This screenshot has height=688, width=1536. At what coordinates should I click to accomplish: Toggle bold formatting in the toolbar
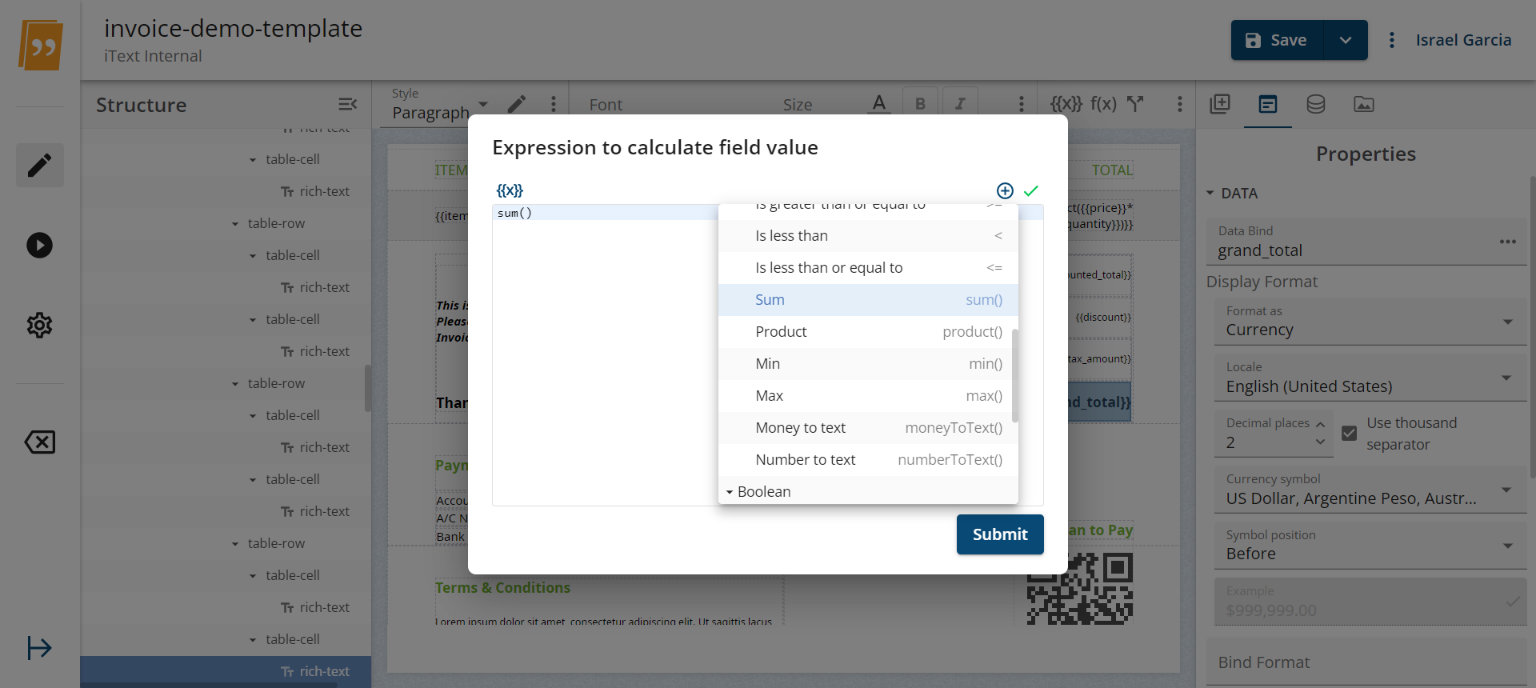click(x=919, y=101)
